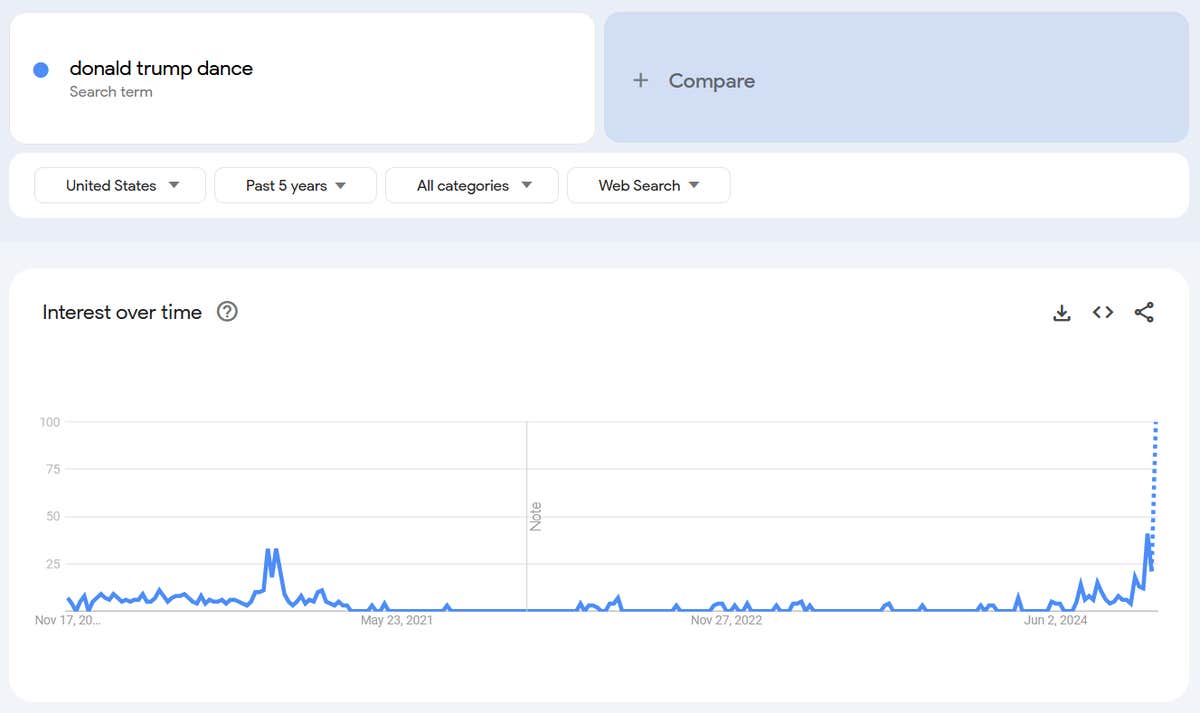The width and height of the screenshot is (1200, 713).
Task: Click the Jun 2, 2024 axis label
Action: click(1056, 621)
